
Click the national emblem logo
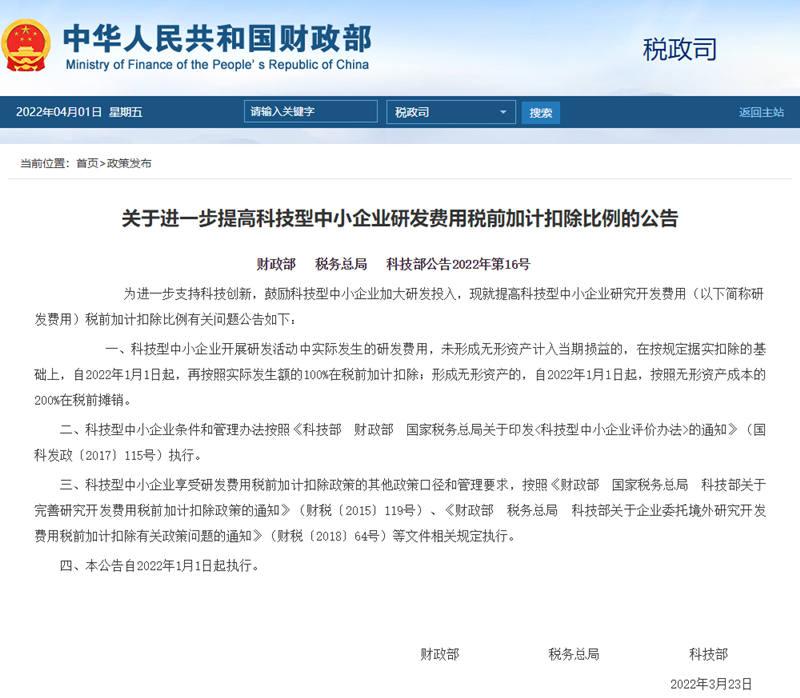coord(27,45)
